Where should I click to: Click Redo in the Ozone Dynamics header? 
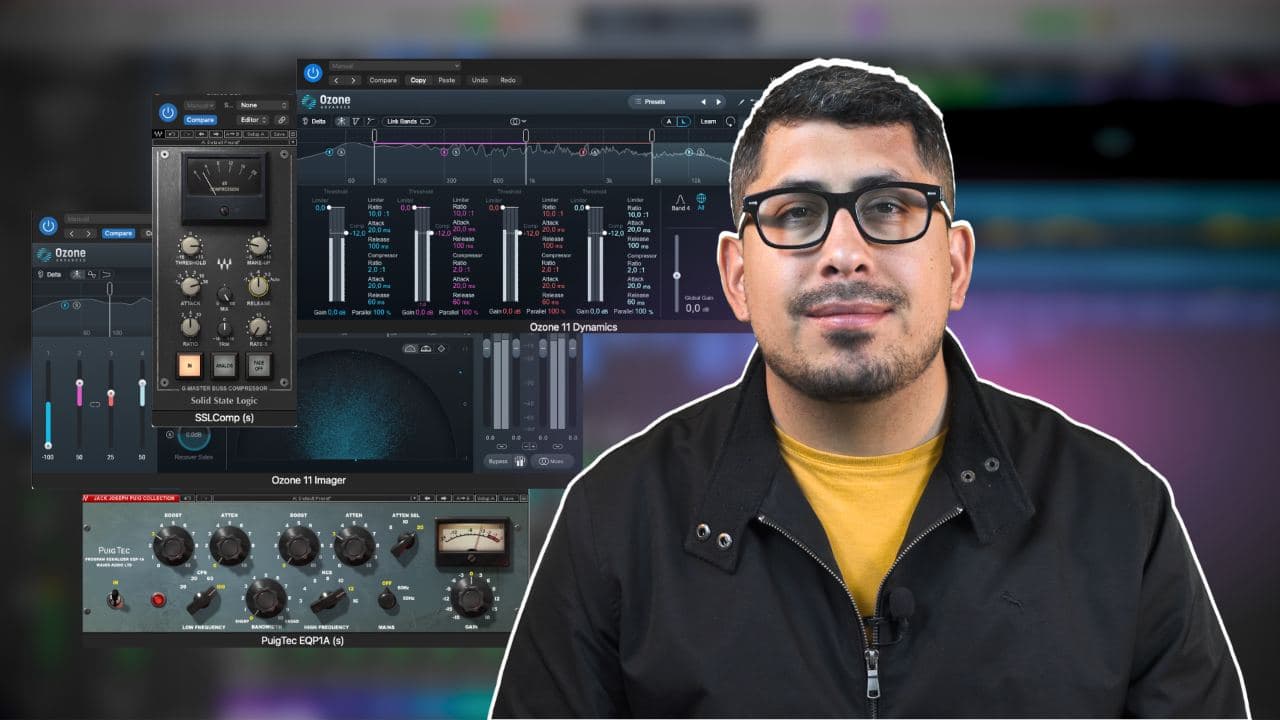508,80
